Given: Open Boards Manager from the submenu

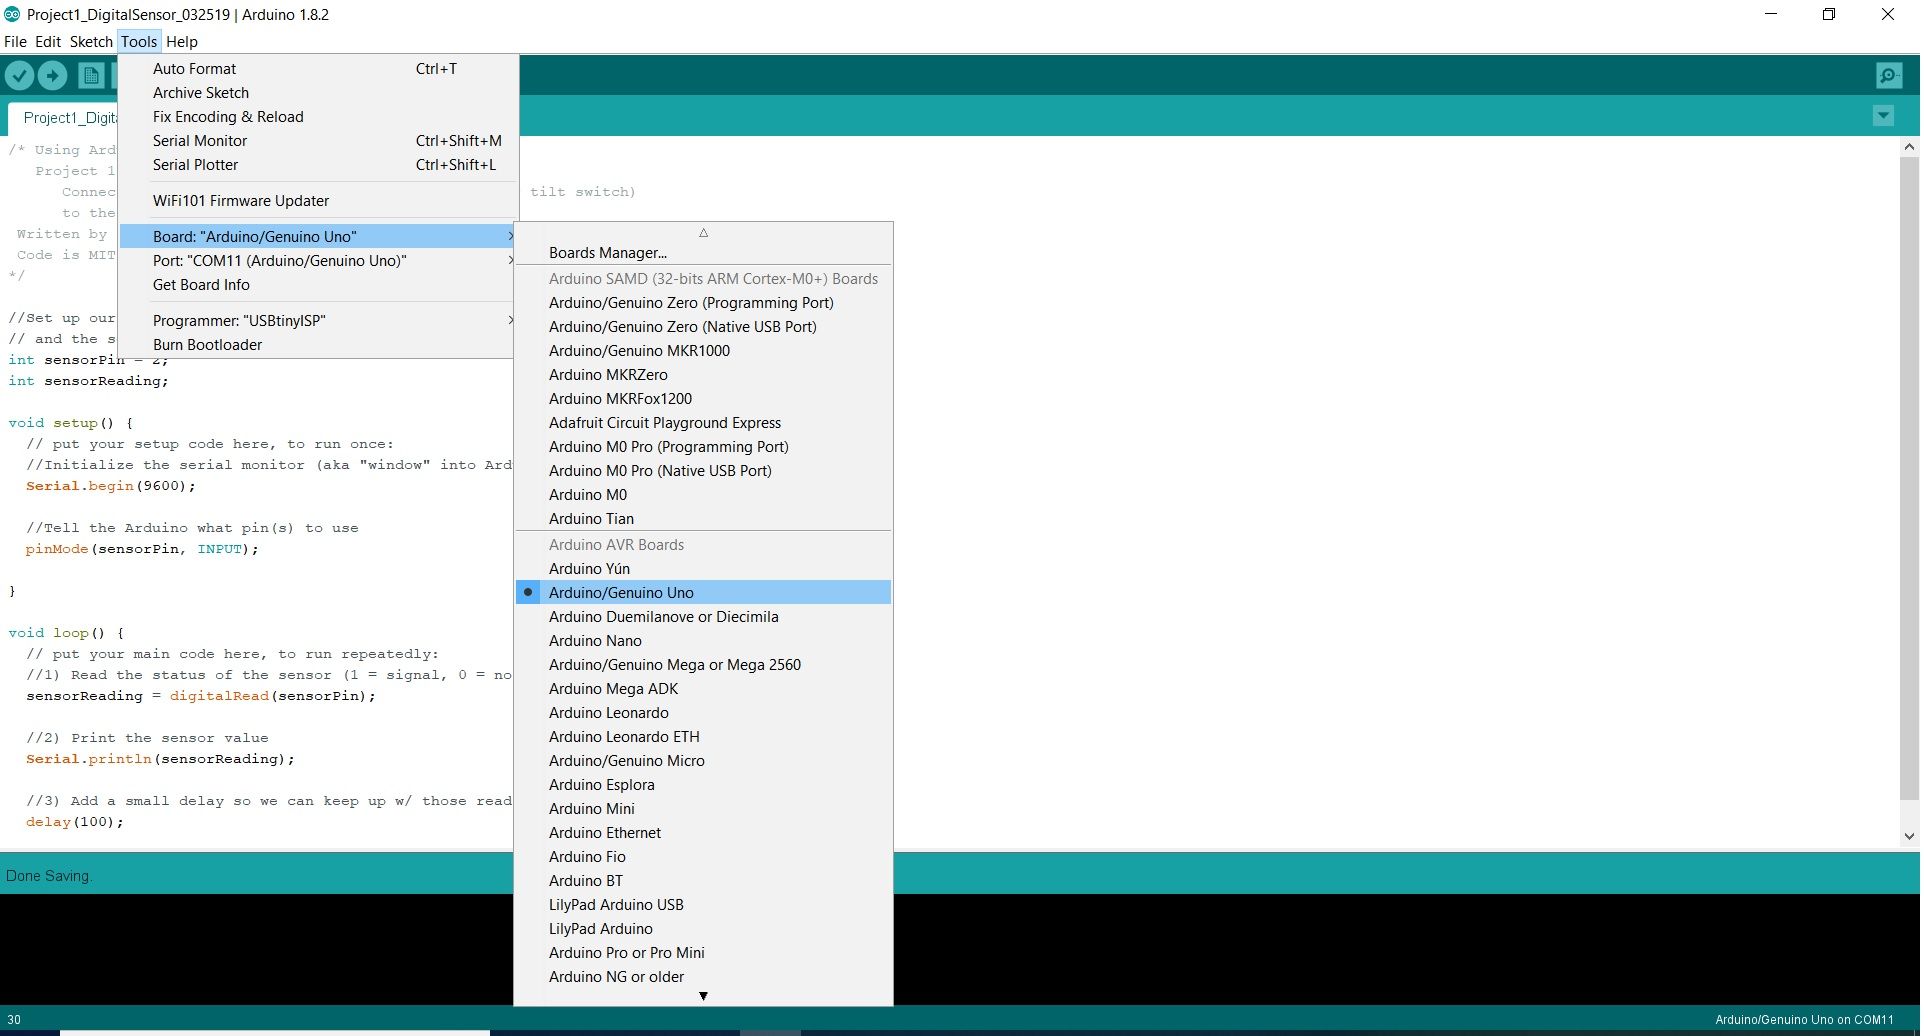Looking at the screenshot, I should click(607, 252).
